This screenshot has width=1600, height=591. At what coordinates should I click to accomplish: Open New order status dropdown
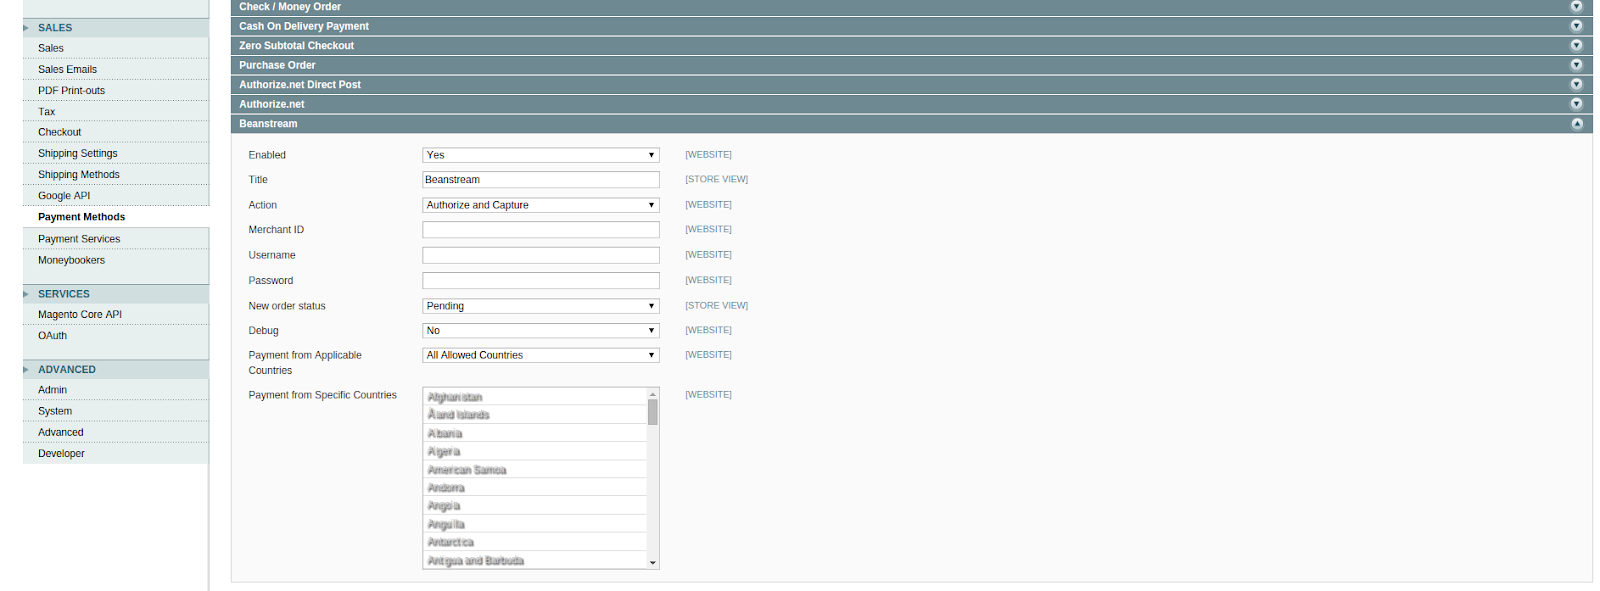click(541, 306)
